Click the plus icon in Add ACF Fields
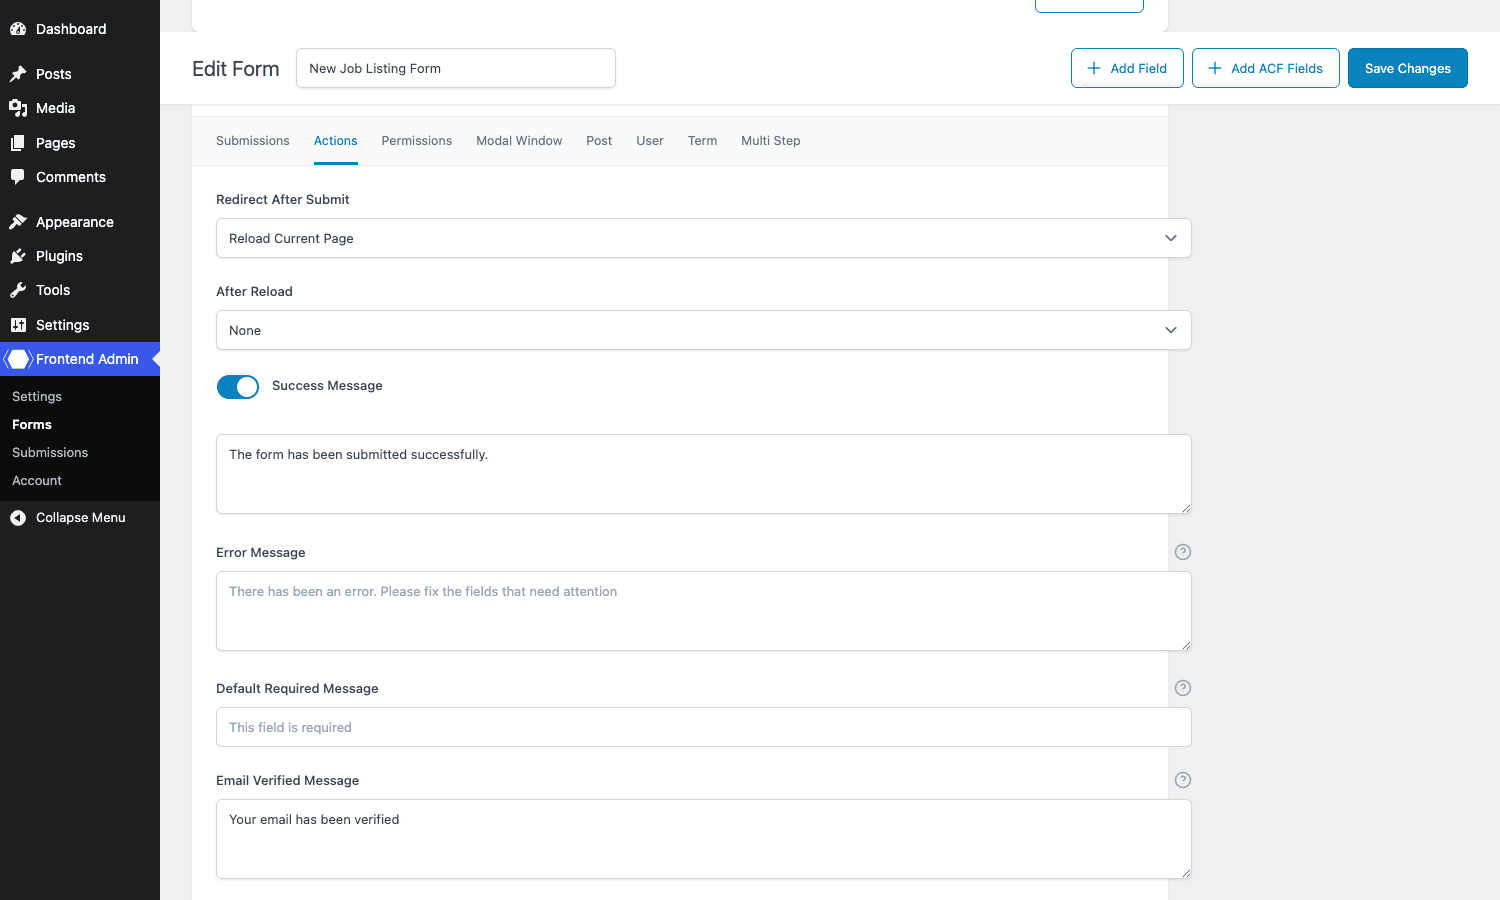 [1215, 68]
